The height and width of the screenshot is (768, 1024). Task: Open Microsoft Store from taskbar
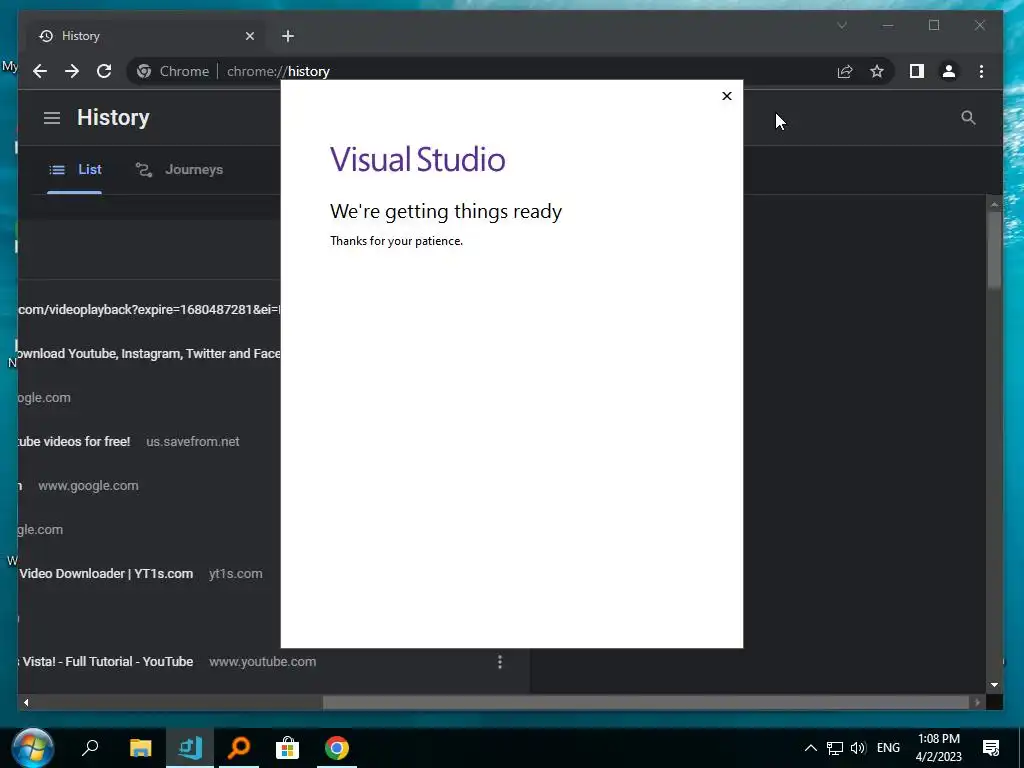(287, 748)
